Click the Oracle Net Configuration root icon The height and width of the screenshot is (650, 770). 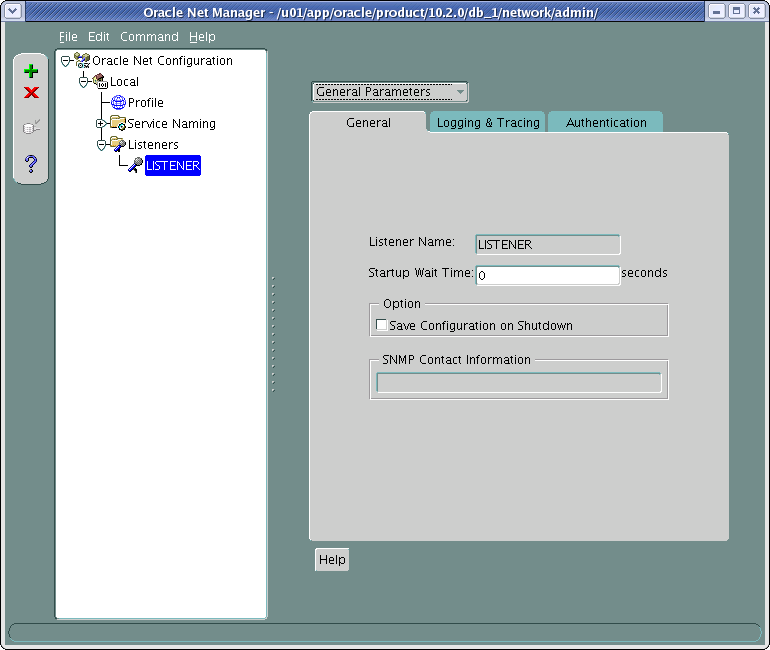pyautogui.click(x=82, y=60)
